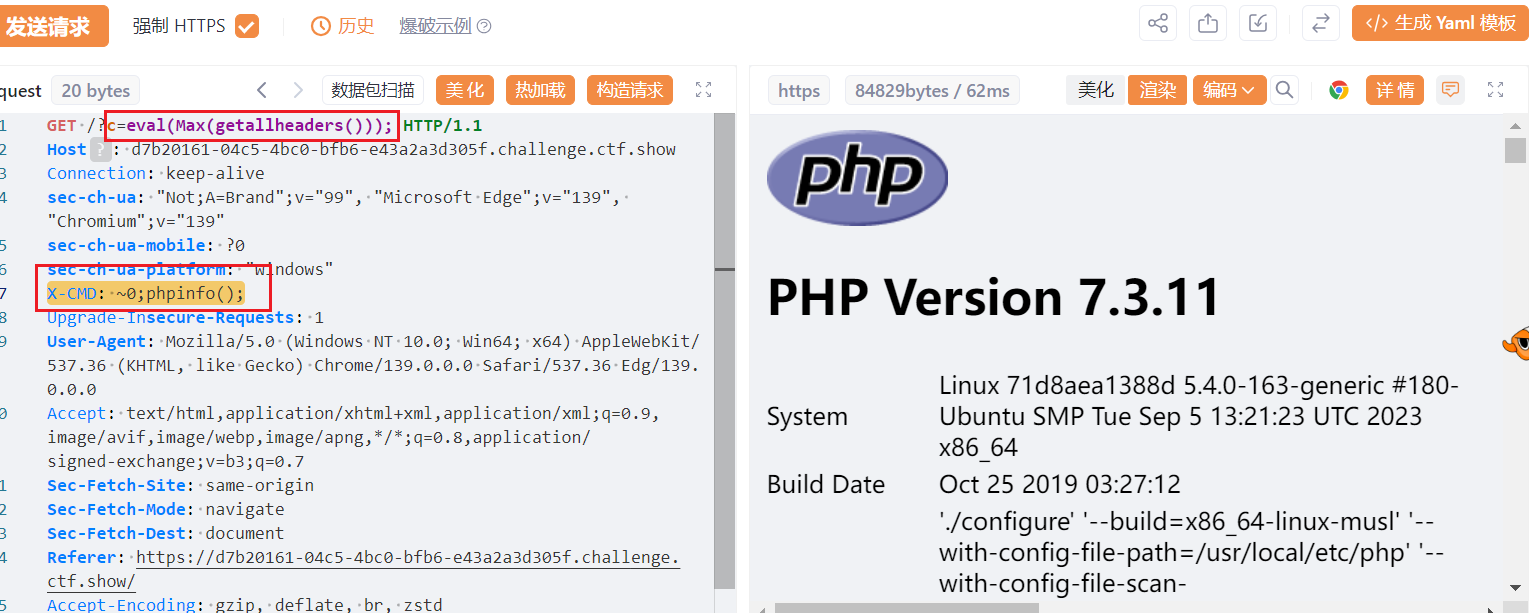Screen dimensions: 1529x613
Task: Open the brute-force example (爆破示例) link
Action: click(435, 26)
